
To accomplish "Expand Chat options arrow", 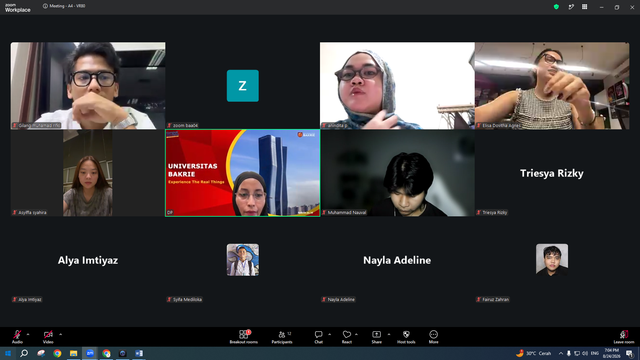I will pos(329,334).
